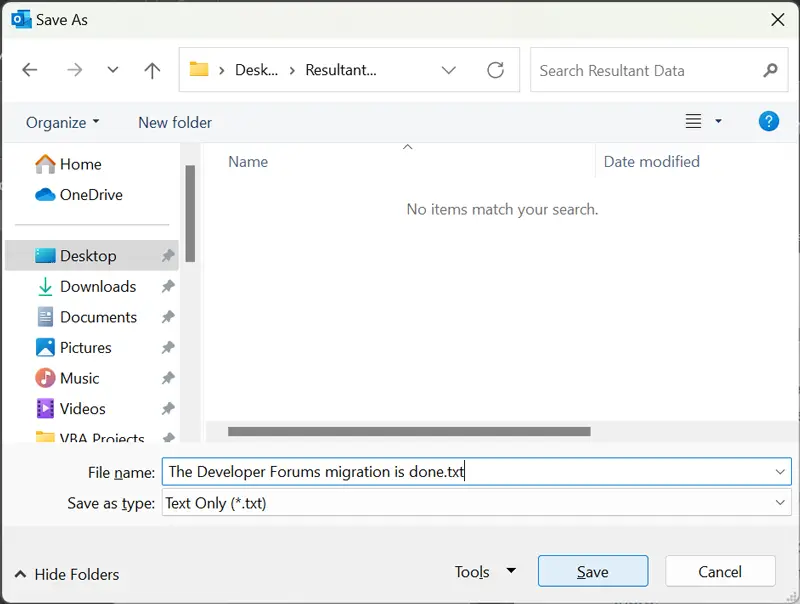Open the Save as type dropdown
The height and width of the screenshot is (604, 800).
click(780, 503)
